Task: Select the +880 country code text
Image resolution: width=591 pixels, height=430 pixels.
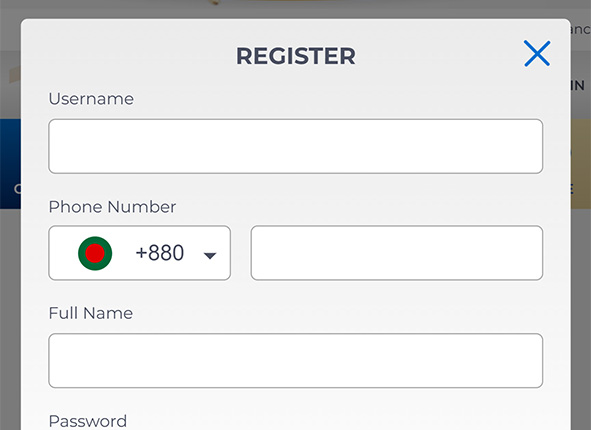Action: pyautogui.click(x=160, y=253)
